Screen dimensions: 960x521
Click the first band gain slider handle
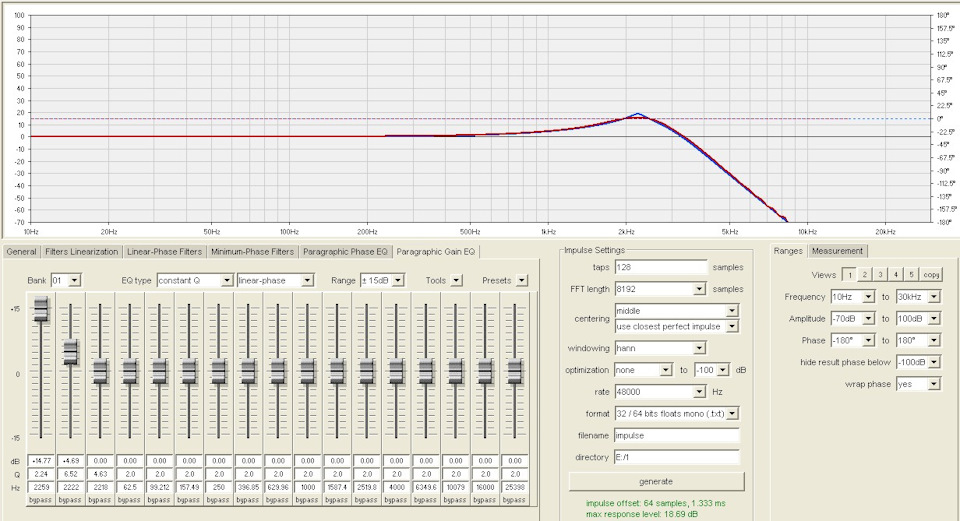tap(40, 309)
